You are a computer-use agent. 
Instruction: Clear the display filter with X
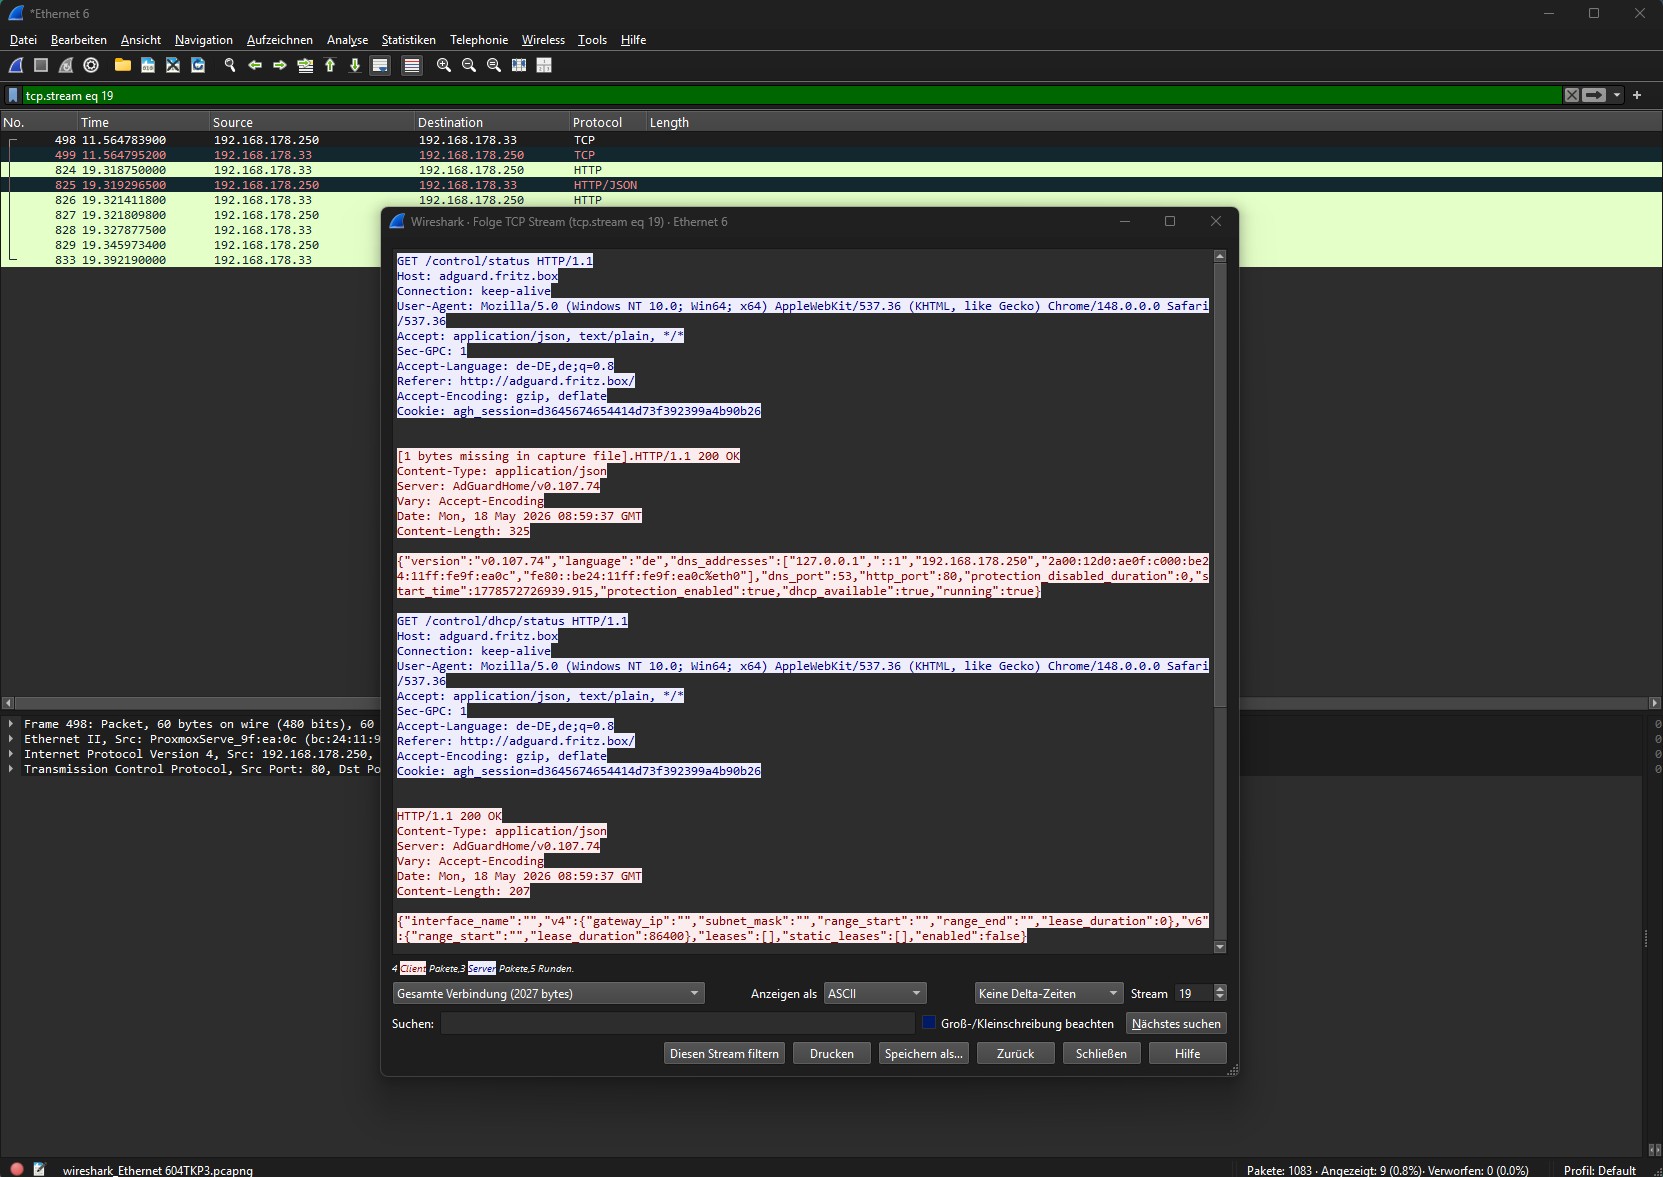tap(1572, 95)
